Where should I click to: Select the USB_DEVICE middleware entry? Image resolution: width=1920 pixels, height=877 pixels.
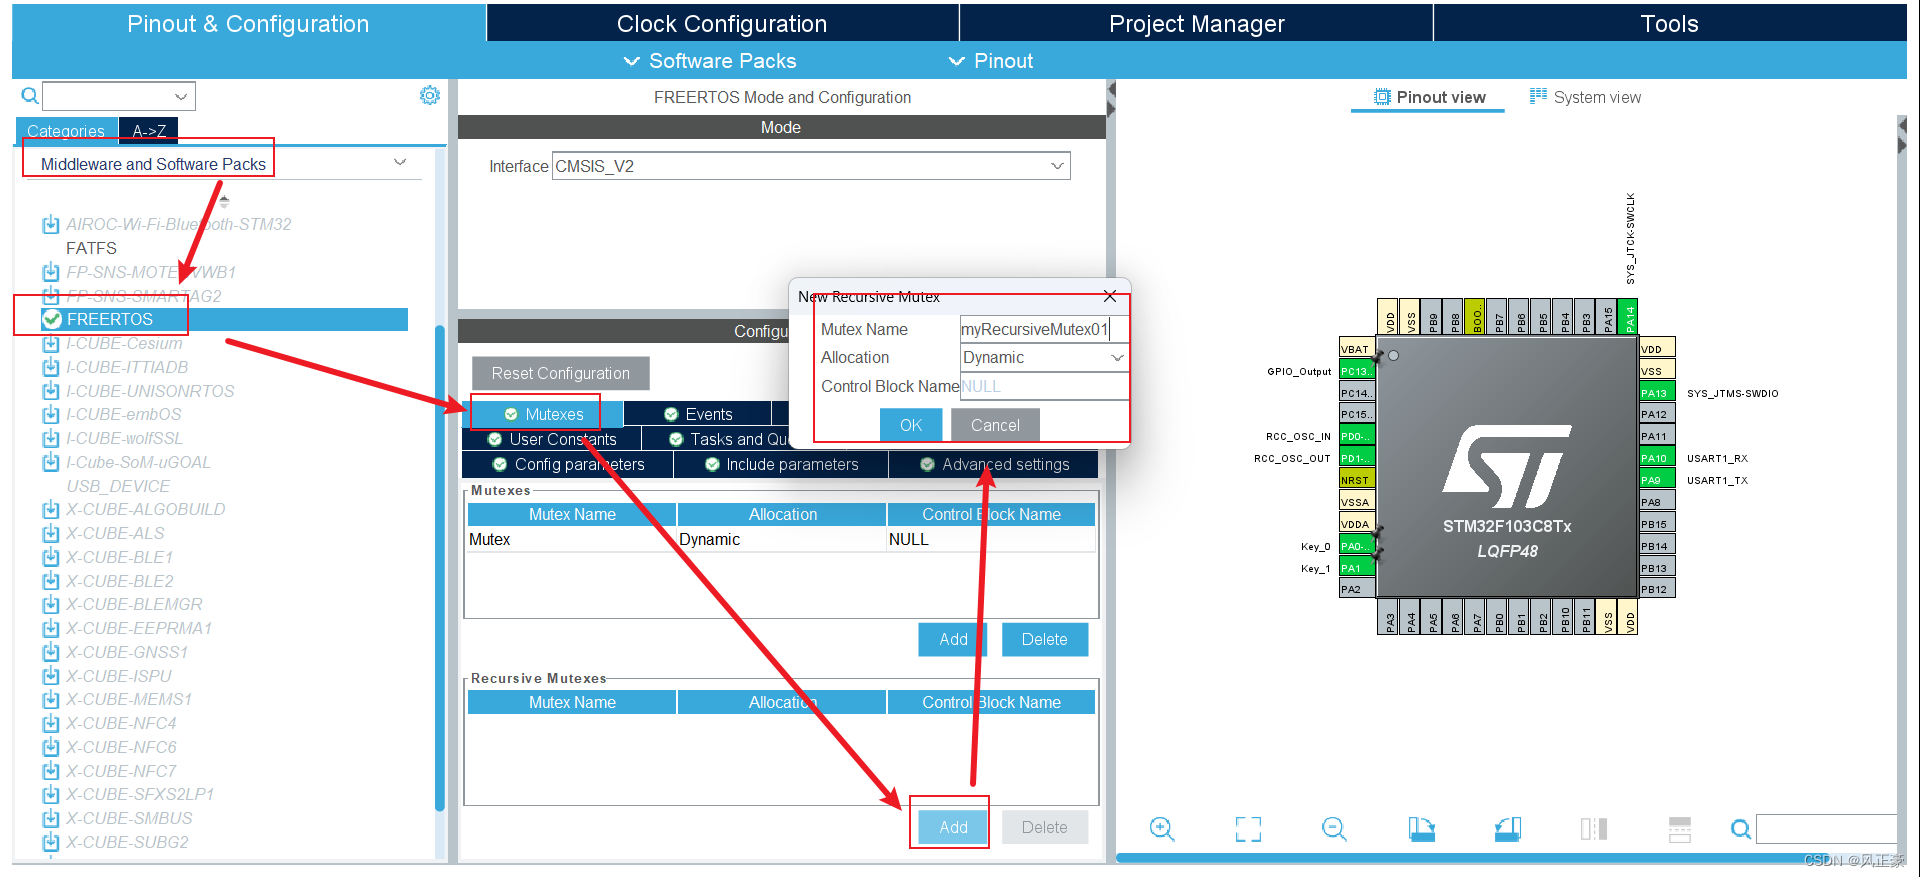(118, 486)
